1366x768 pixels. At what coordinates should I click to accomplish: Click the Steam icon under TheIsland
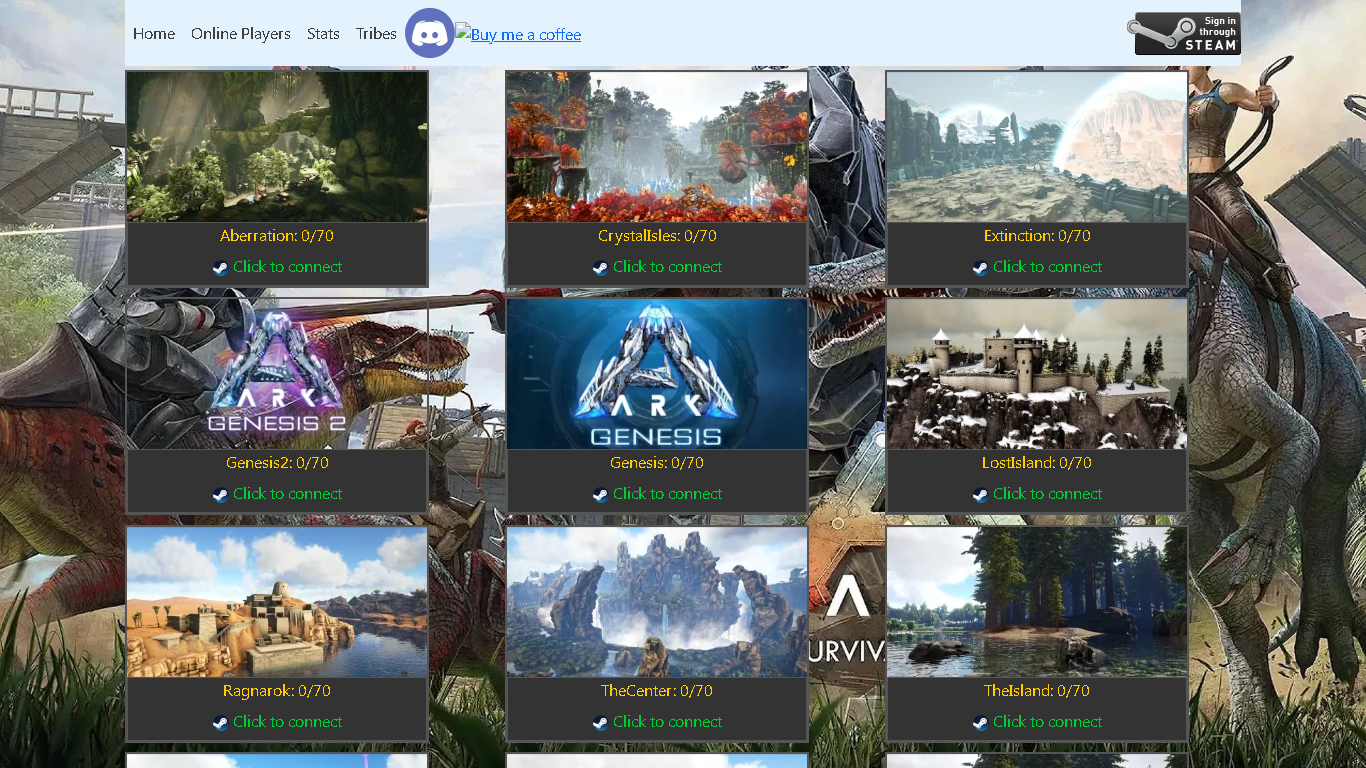[x=980, y=722]
